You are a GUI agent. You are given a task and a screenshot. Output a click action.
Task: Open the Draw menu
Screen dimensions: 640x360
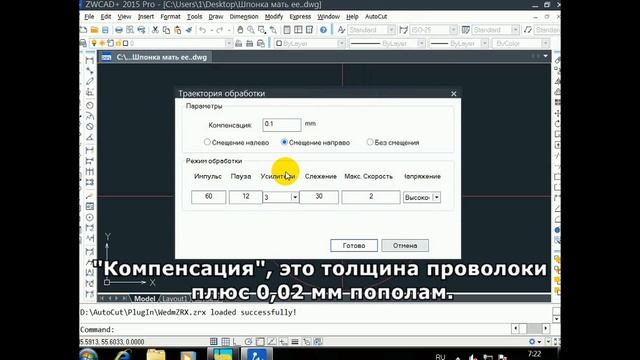pyautogui.click(x=216, y=17)
